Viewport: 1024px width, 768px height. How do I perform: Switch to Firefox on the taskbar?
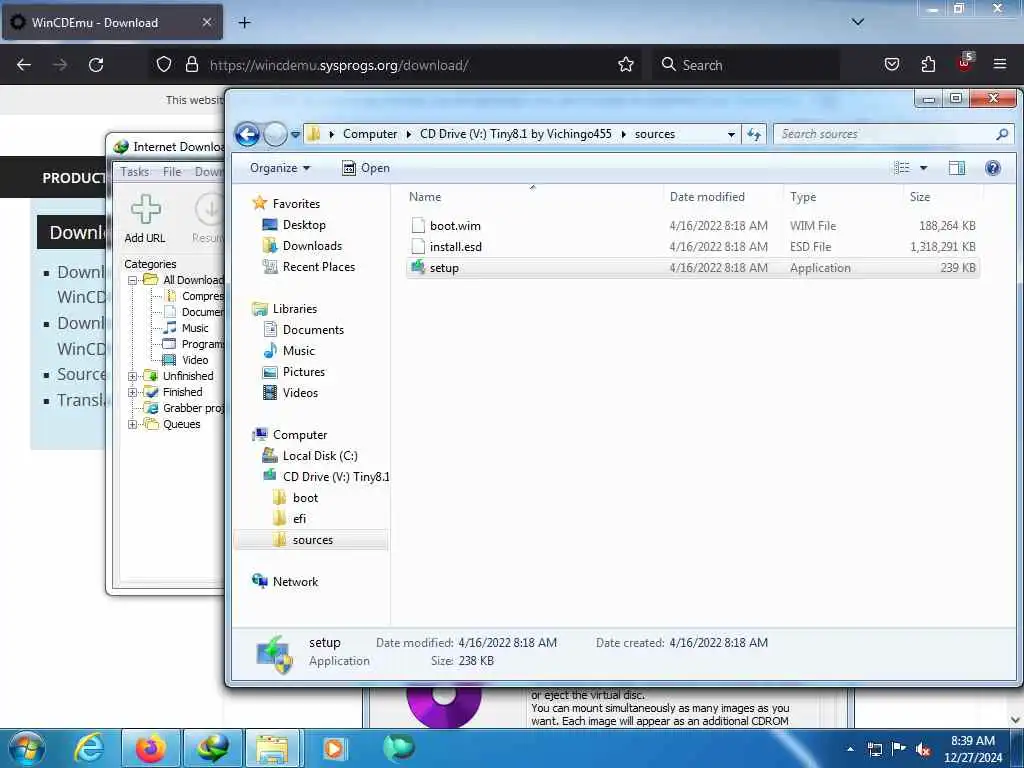click(x=150, y=748)
